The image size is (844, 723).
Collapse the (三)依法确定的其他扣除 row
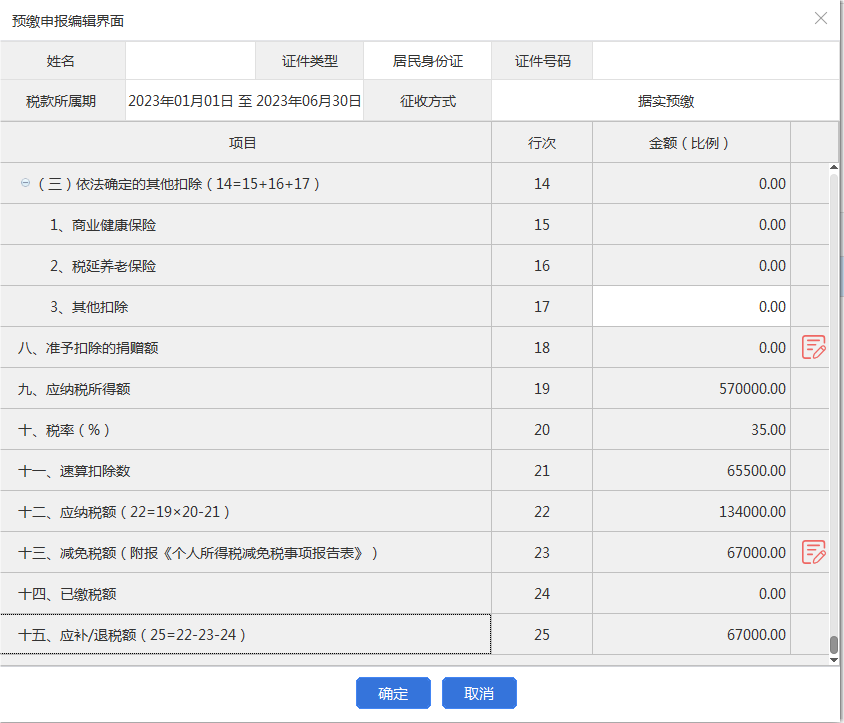25,183
